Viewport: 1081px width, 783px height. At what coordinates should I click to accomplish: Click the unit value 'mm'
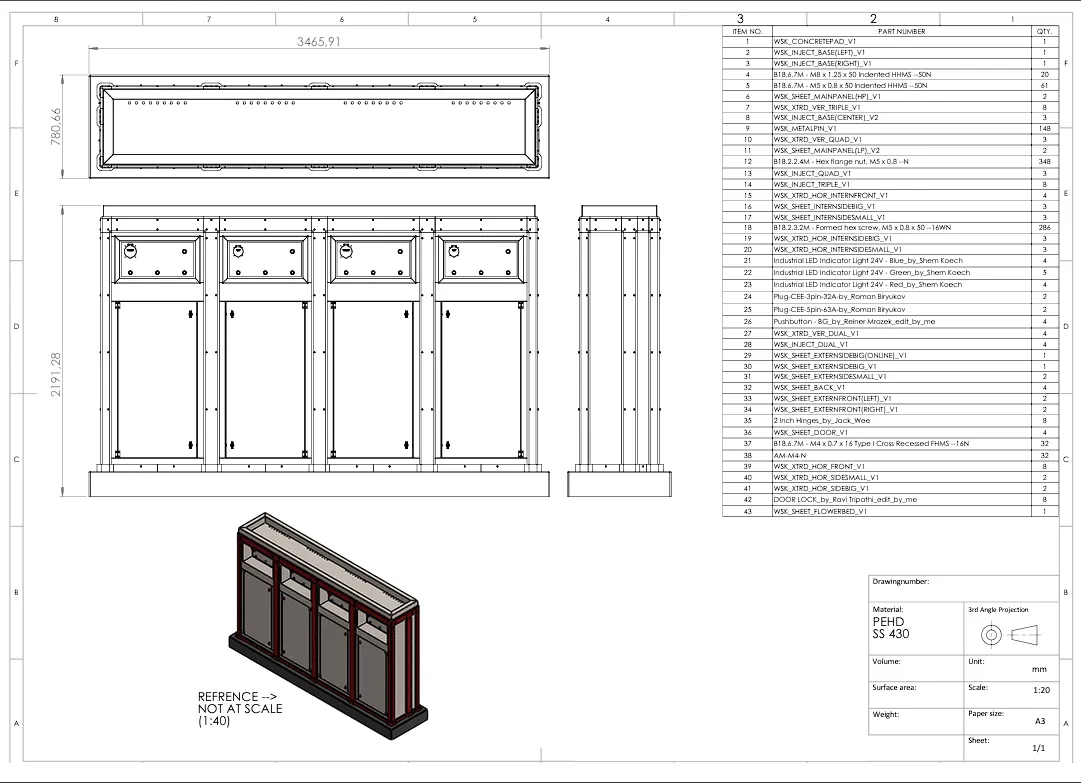pyautogui.click(x=1039, y=669)
